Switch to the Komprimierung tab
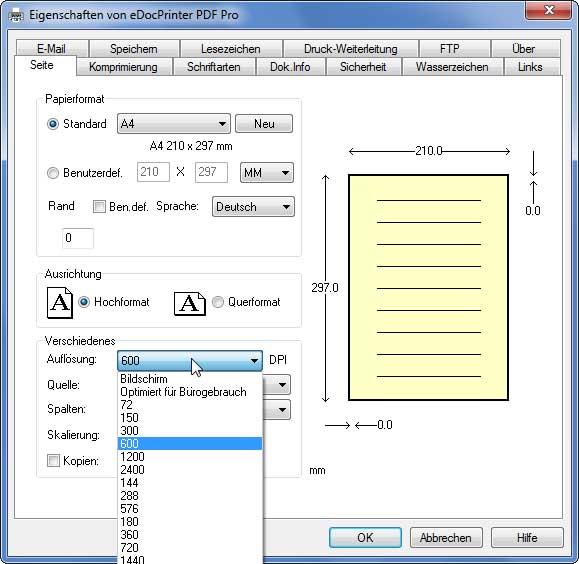The height and width of the screenshot is (564, 579). [123, 67]
